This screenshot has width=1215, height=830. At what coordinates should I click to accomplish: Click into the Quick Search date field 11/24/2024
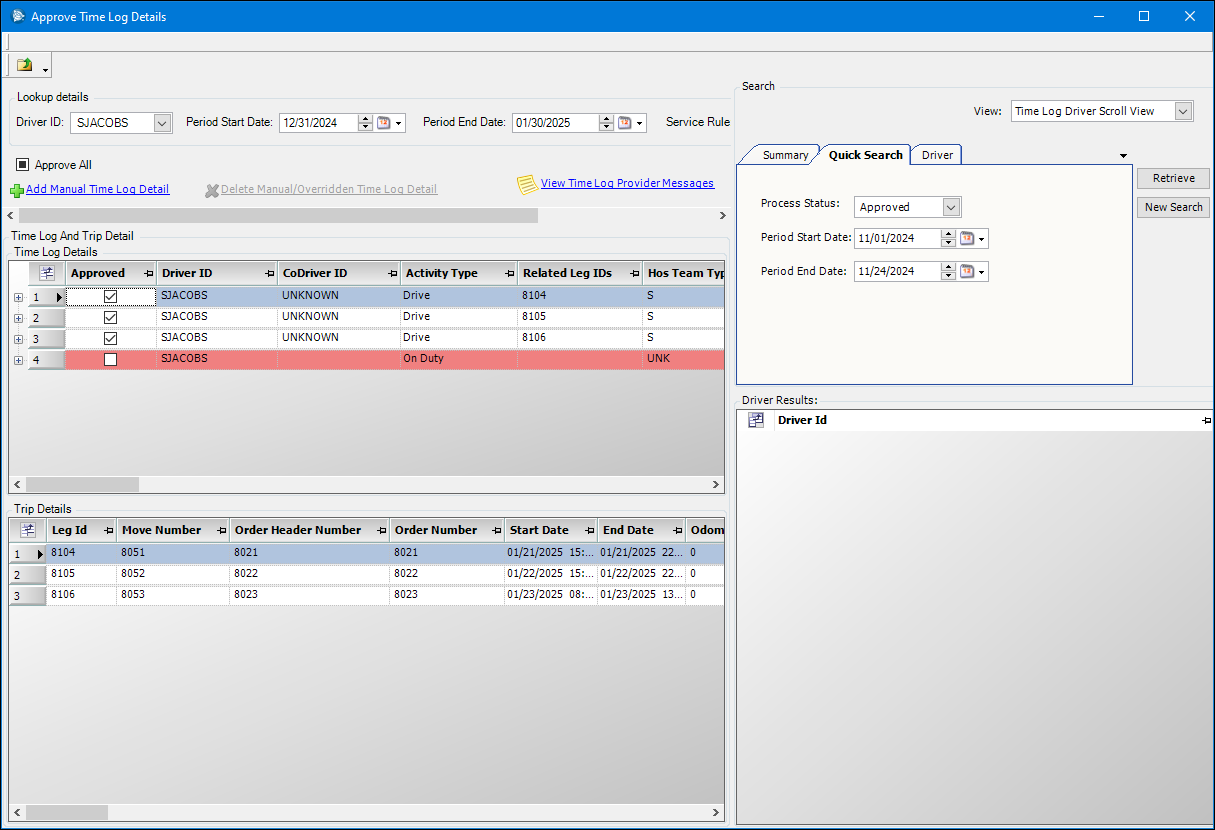point(898,271)
